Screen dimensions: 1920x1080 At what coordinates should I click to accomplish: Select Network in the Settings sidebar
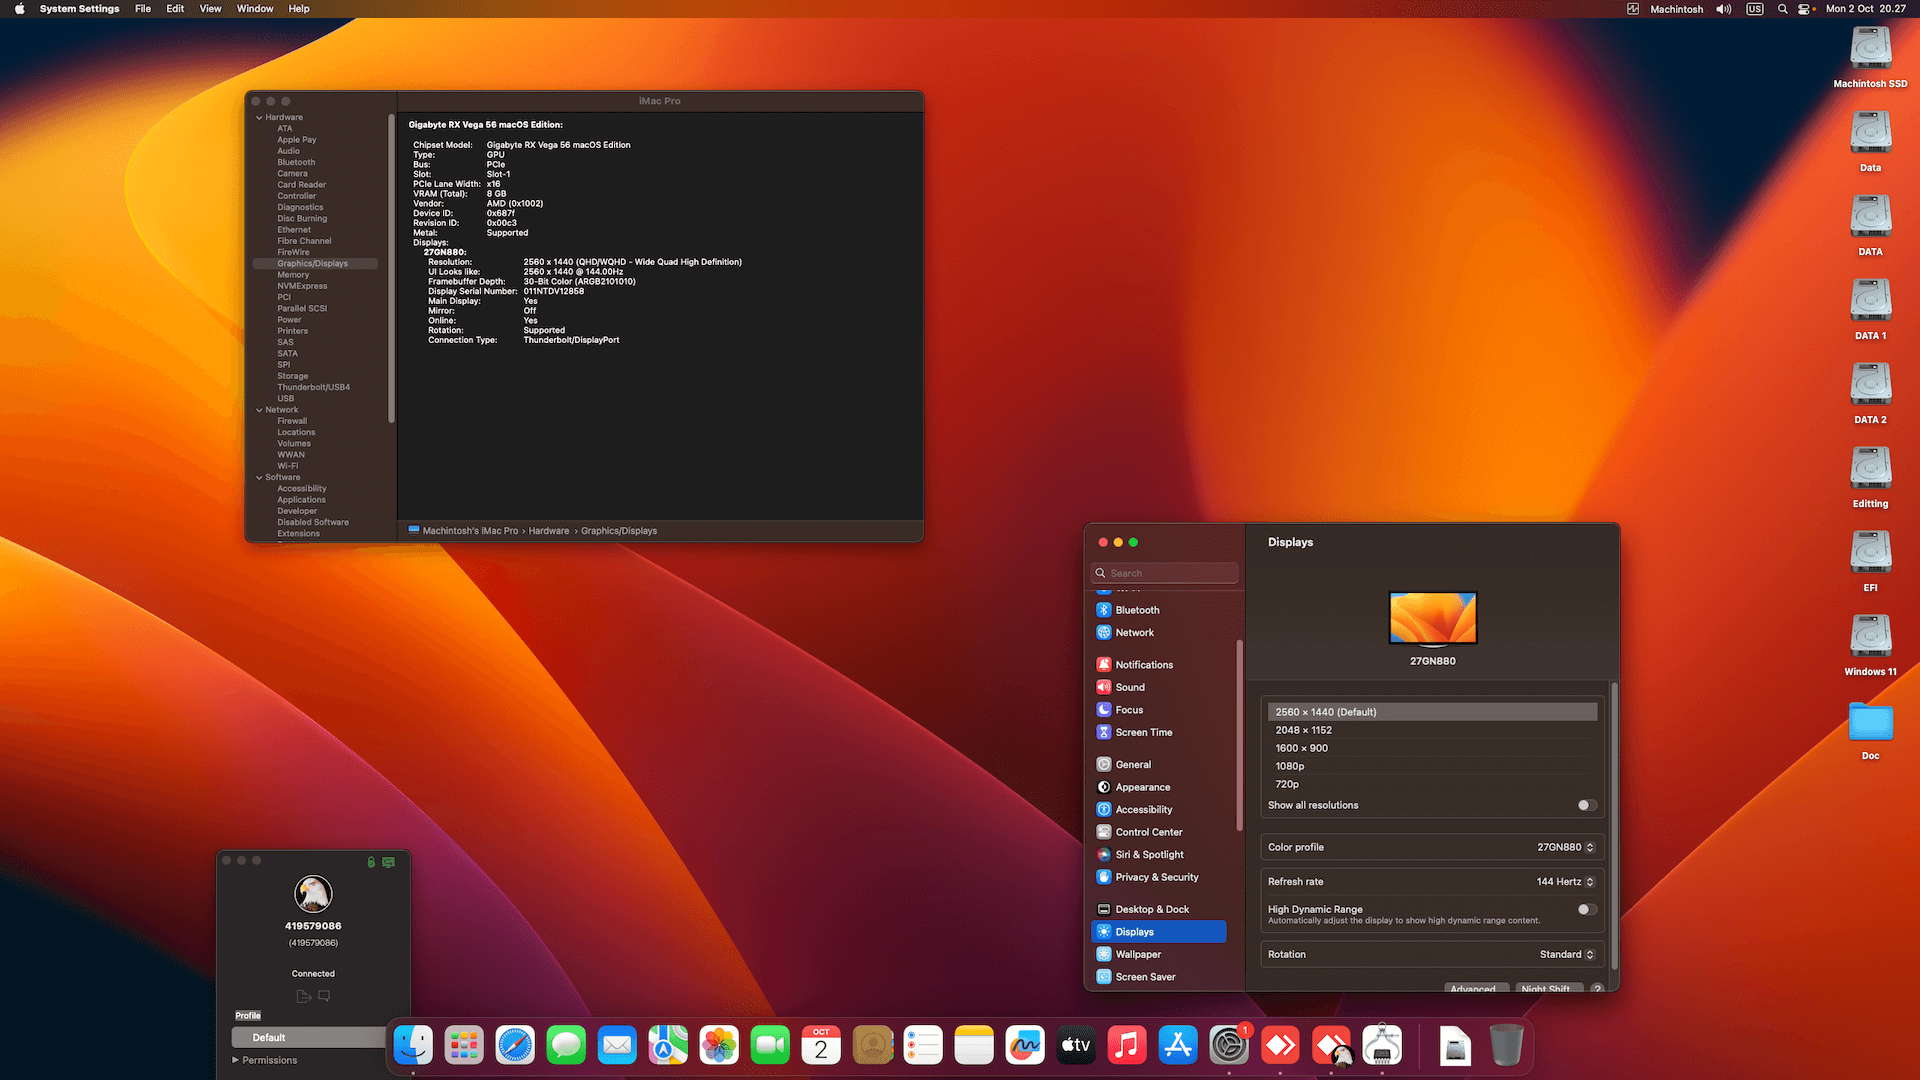point(1136,632)
